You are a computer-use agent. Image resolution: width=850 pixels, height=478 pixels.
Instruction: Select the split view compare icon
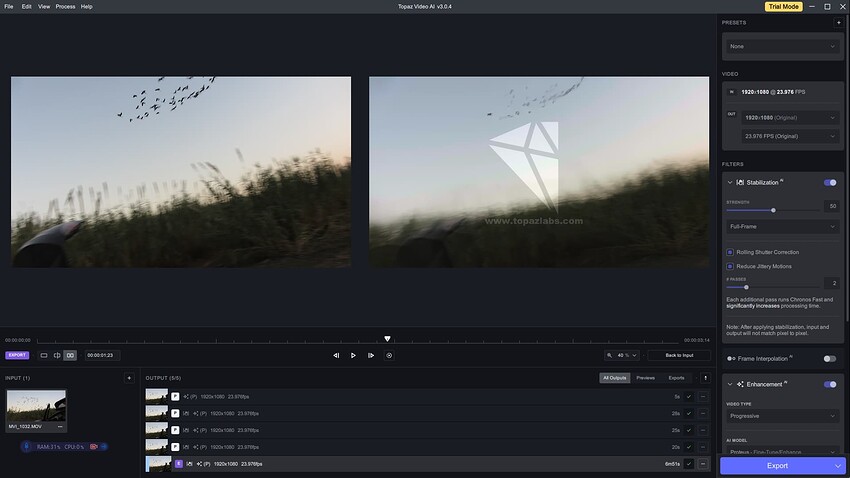tap(57, 355)
